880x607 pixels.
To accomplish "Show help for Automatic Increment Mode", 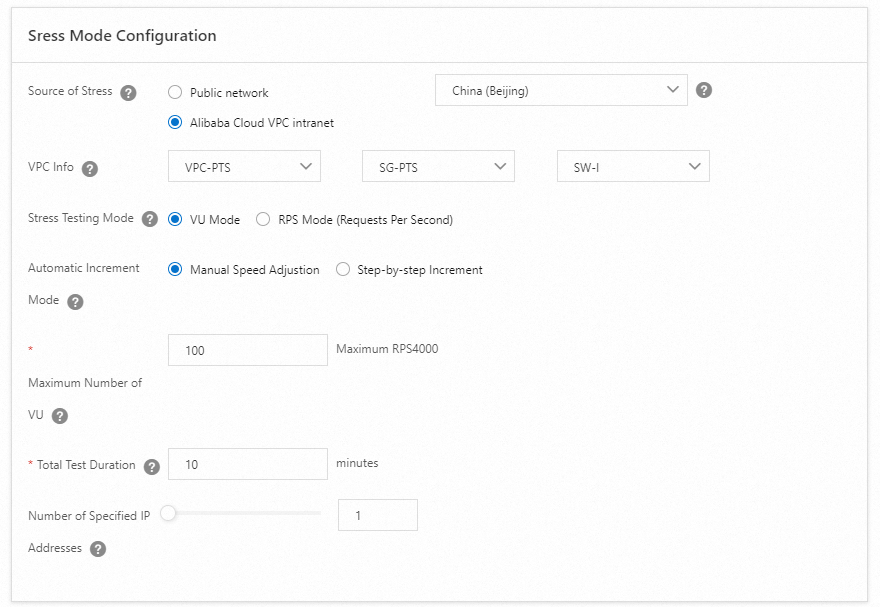I will coord(75,302).
